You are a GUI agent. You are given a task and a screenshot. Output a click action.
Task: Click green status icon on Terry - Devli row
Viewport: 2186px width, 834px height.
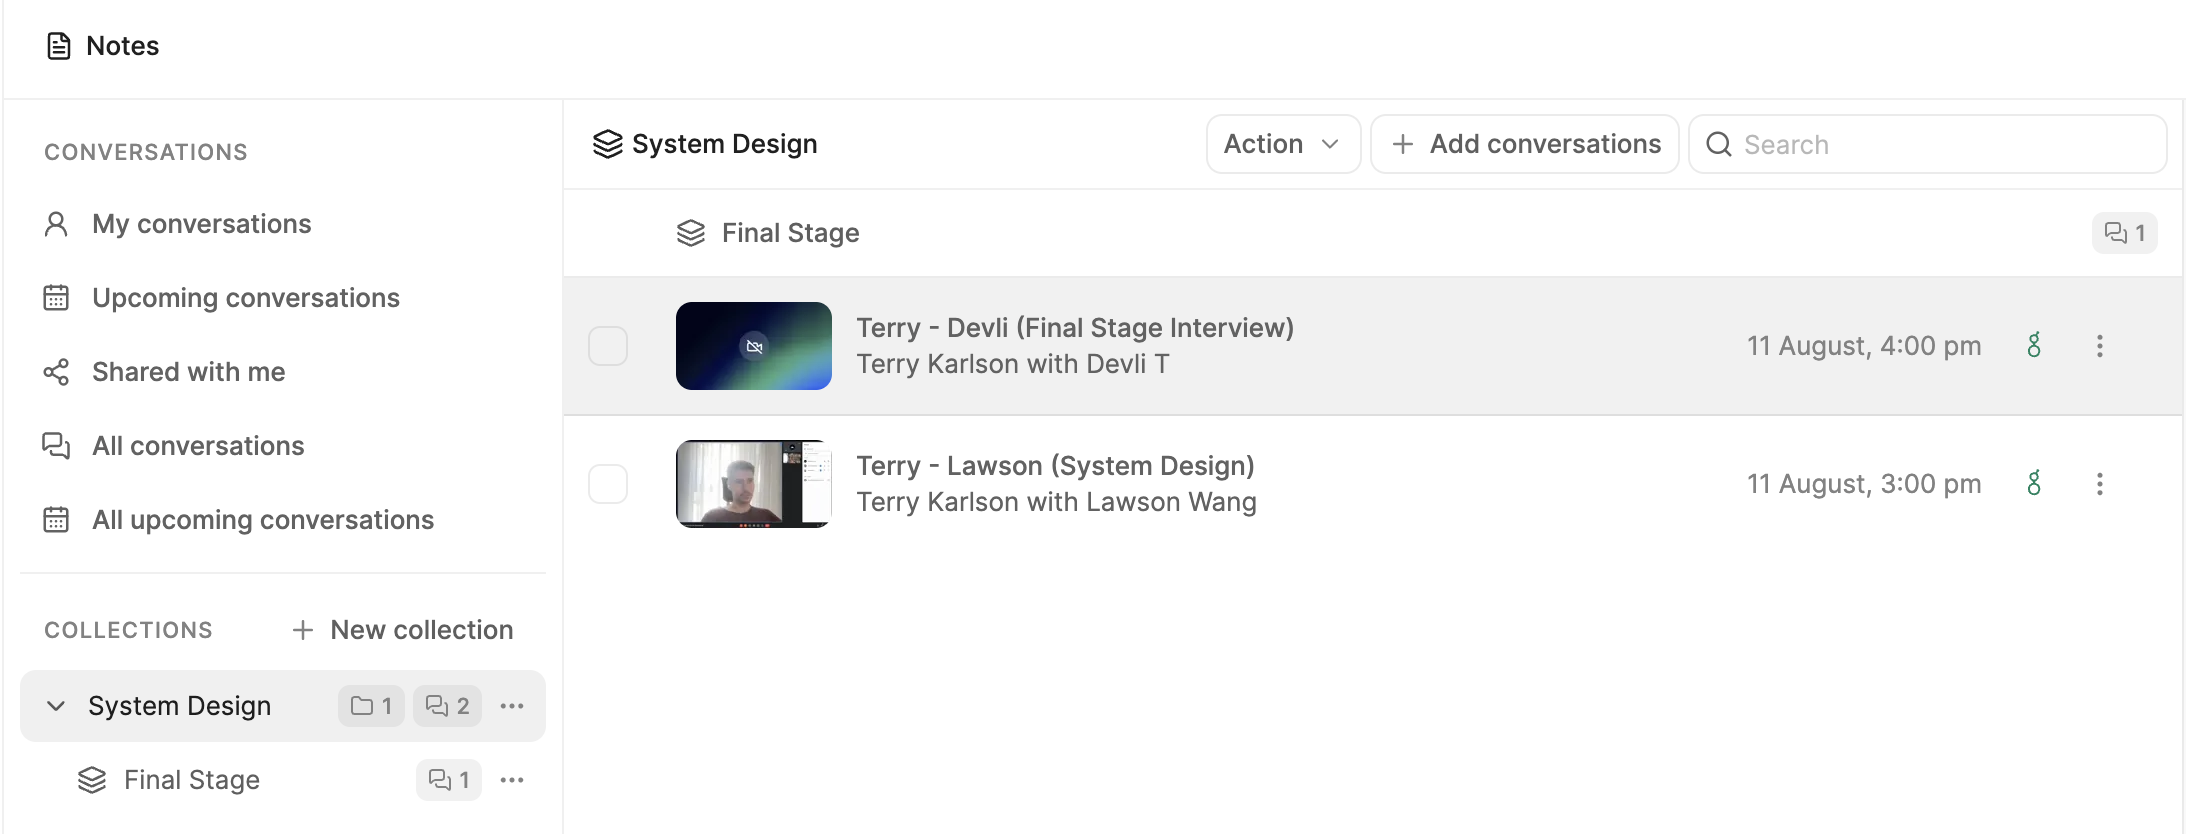click(2034, 346)
